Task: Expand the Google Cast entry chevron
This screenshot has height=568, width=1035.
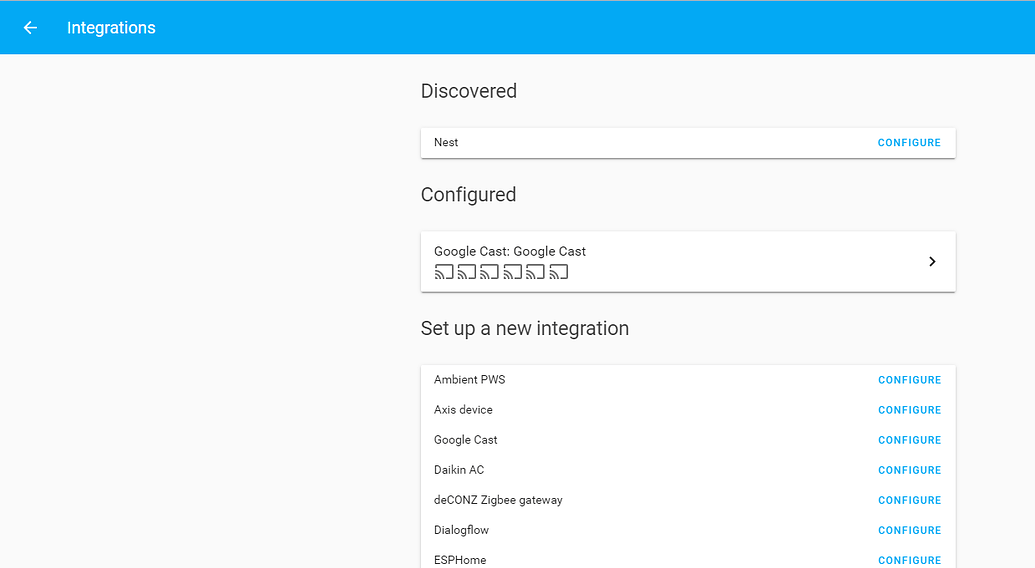Action: 932,262
